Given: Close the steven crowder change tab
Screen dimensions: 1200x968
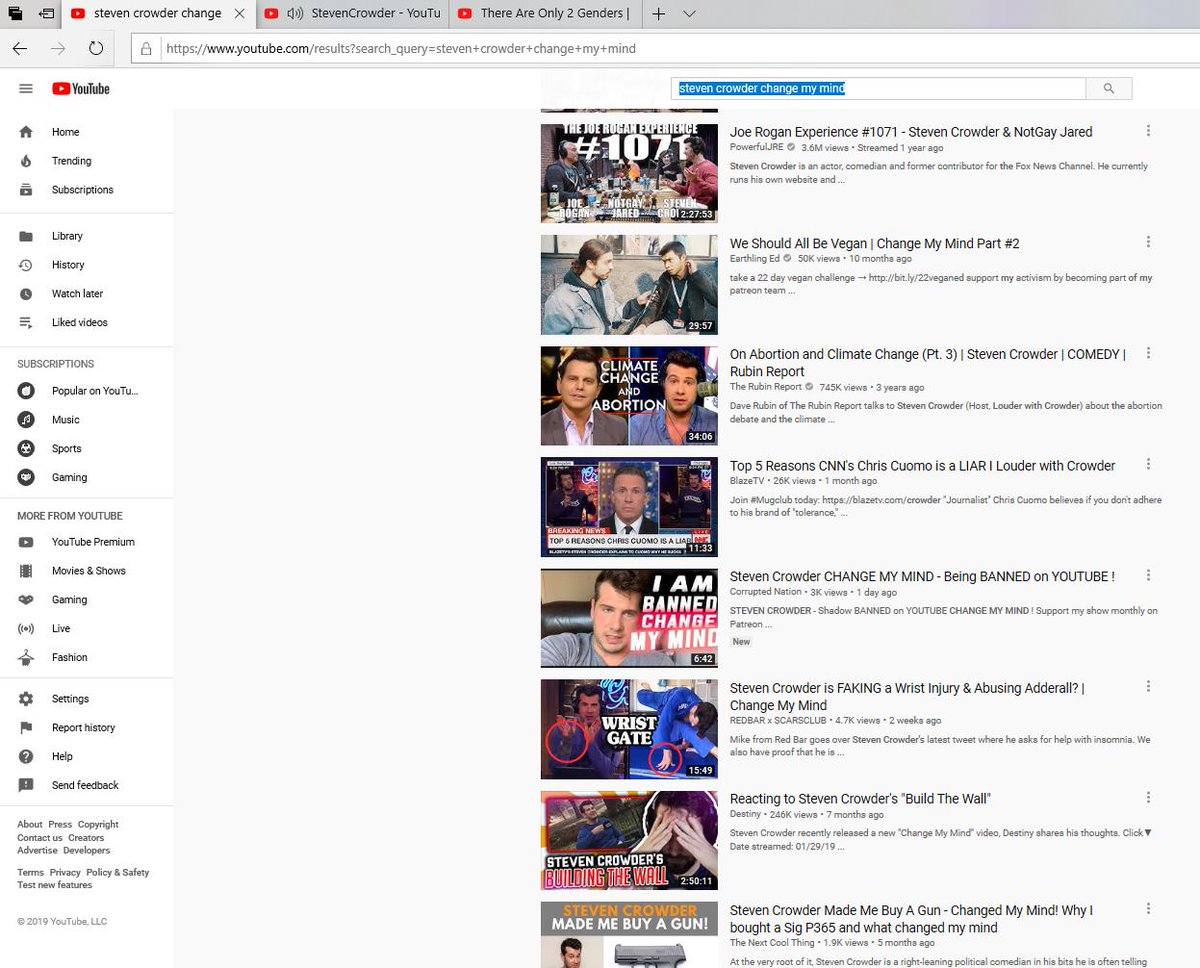Looking at the screenshot, I should [x=239, y=14].
